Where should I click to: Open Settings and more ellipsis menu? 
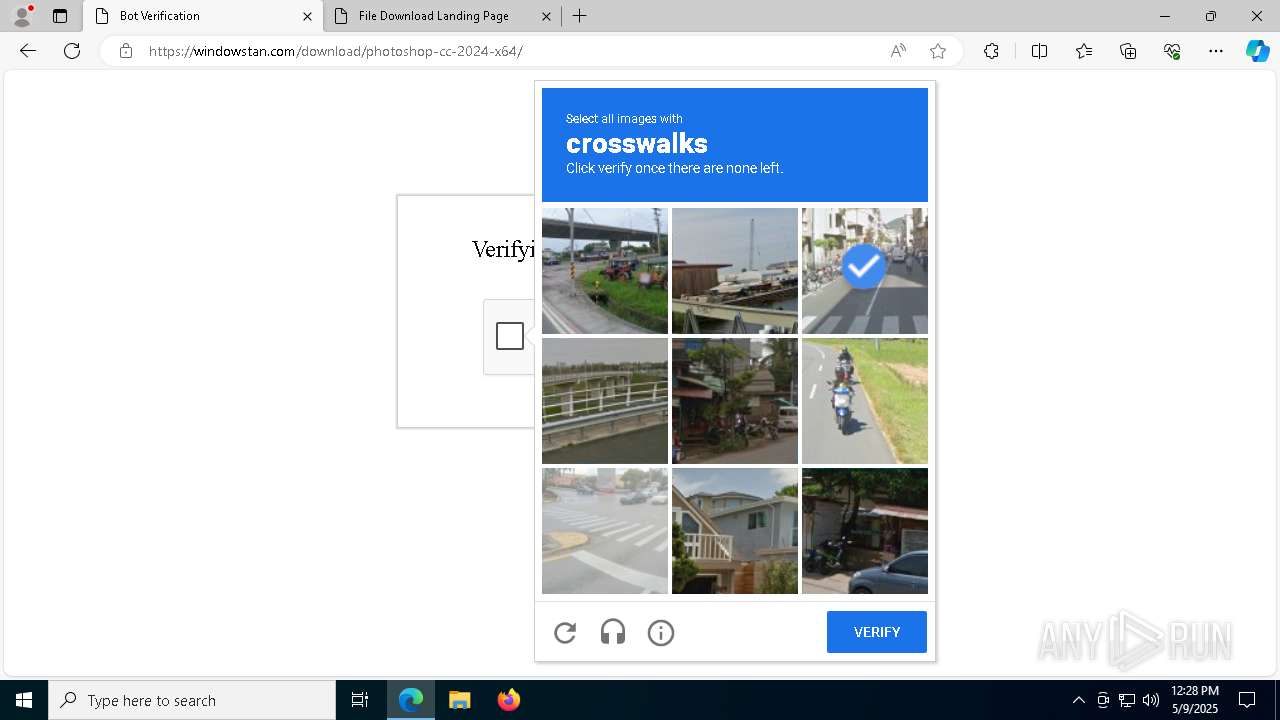1216,51
